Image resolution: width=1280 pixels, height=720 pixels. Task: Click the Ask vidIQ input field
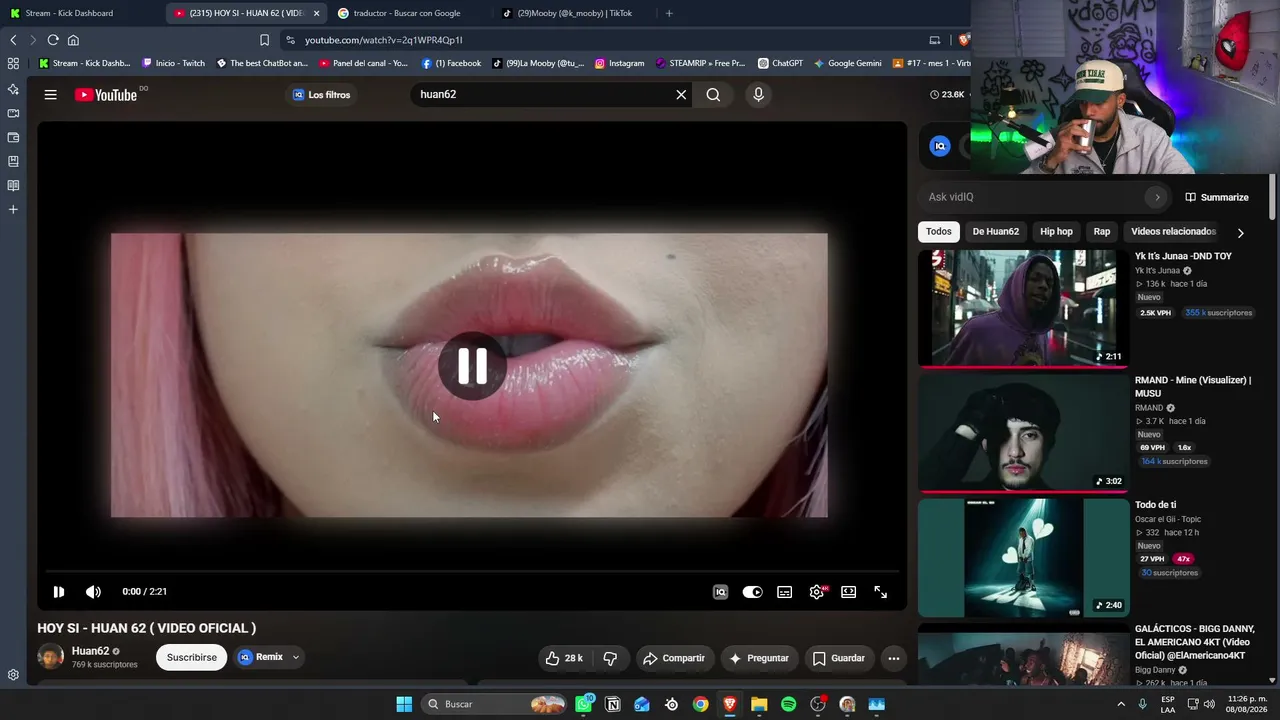[1035, 197]
